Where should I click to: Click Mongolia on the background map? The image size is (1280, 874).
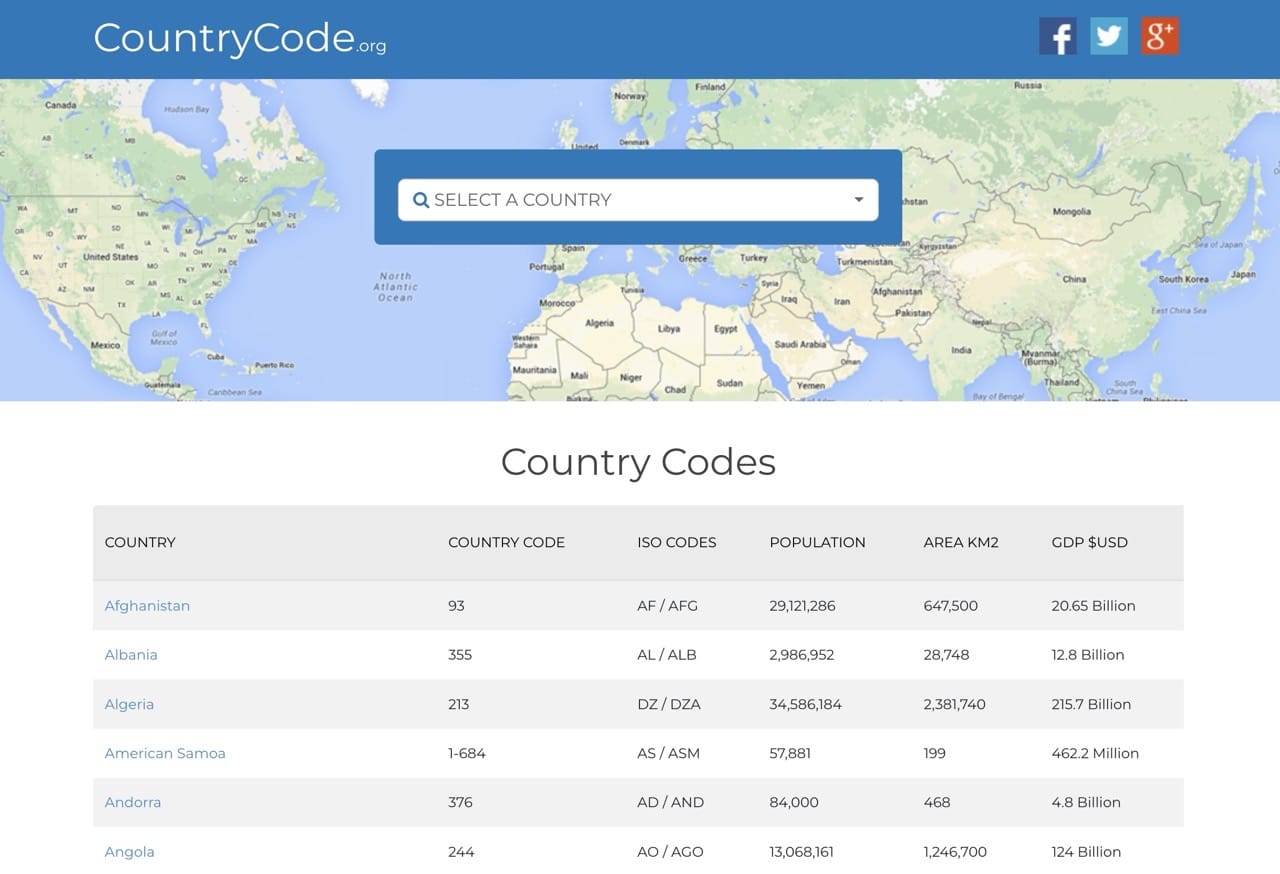click(1072, 212)
